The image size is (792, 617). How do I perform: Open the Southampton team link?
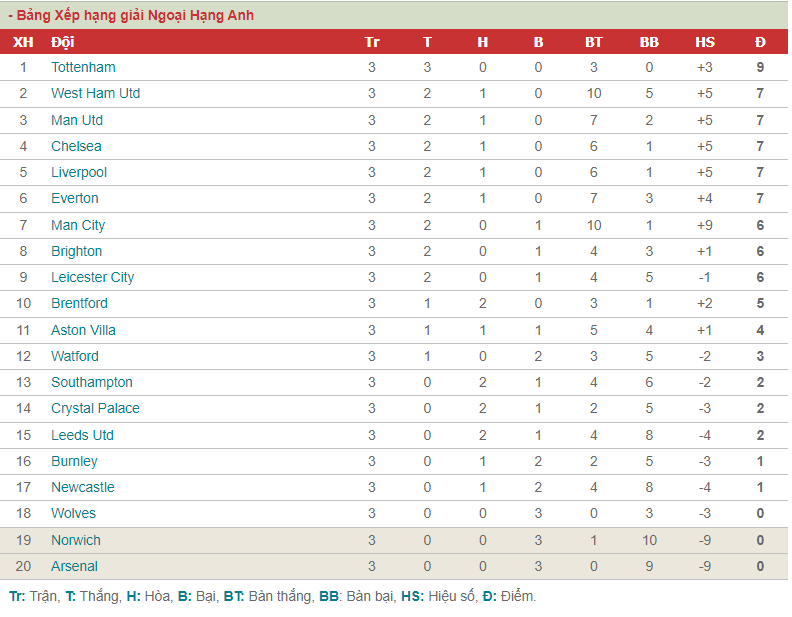point(92,383)
